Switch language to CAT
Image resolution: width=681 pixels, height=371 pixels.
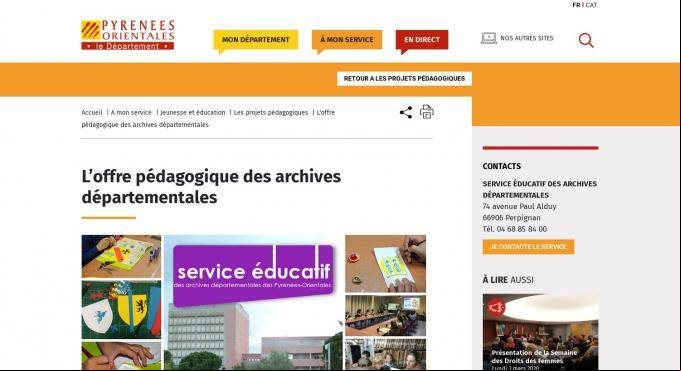coord(591,5)
